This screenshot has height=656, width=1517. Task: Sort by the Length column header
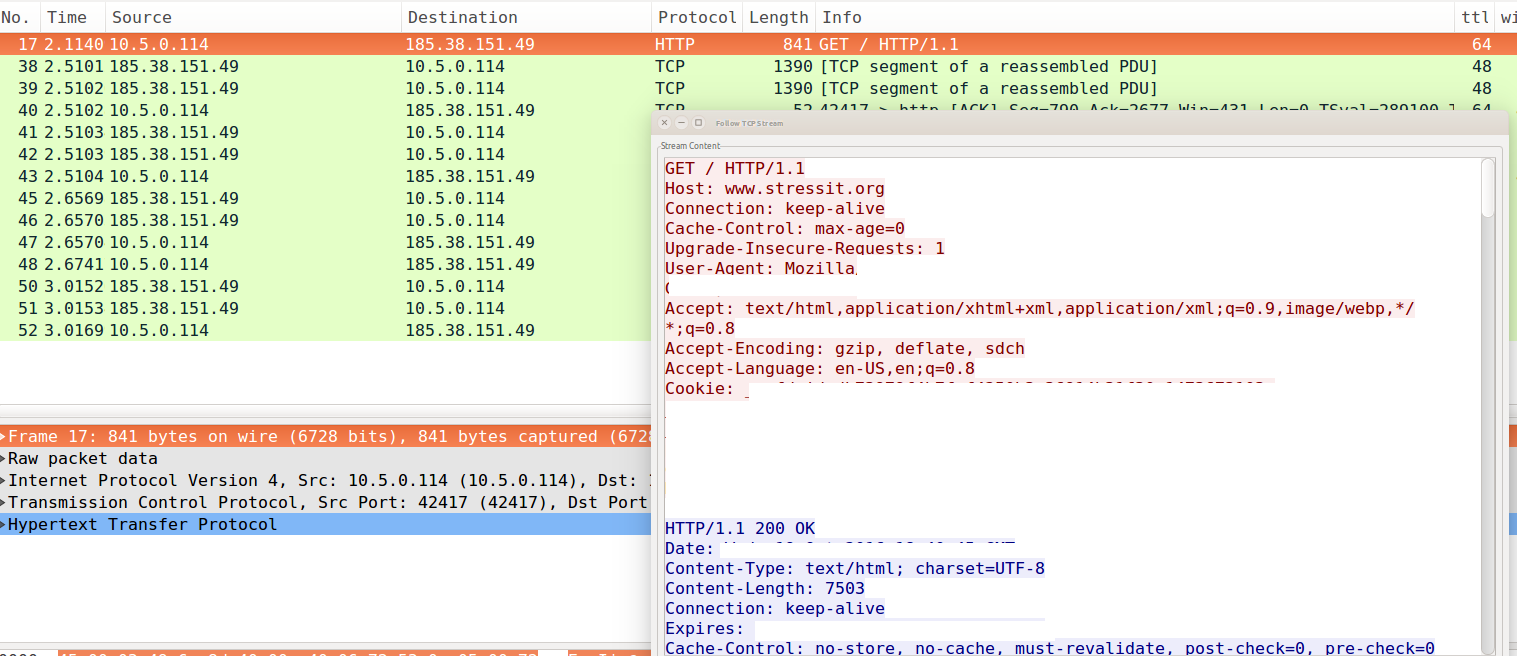[x=779, y=17]
